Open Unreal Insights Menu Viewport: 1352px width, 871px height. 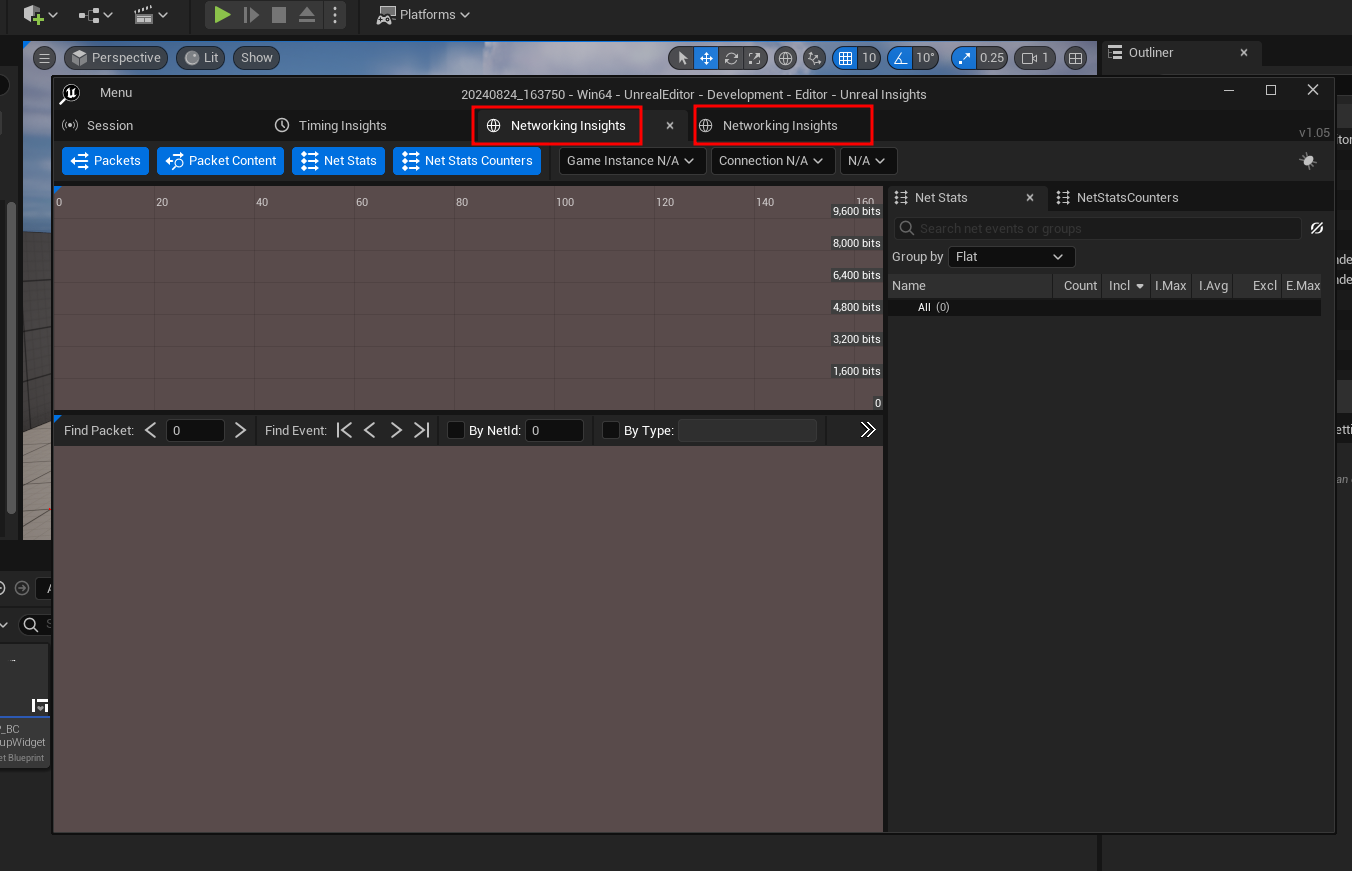[x=116, y=93]
